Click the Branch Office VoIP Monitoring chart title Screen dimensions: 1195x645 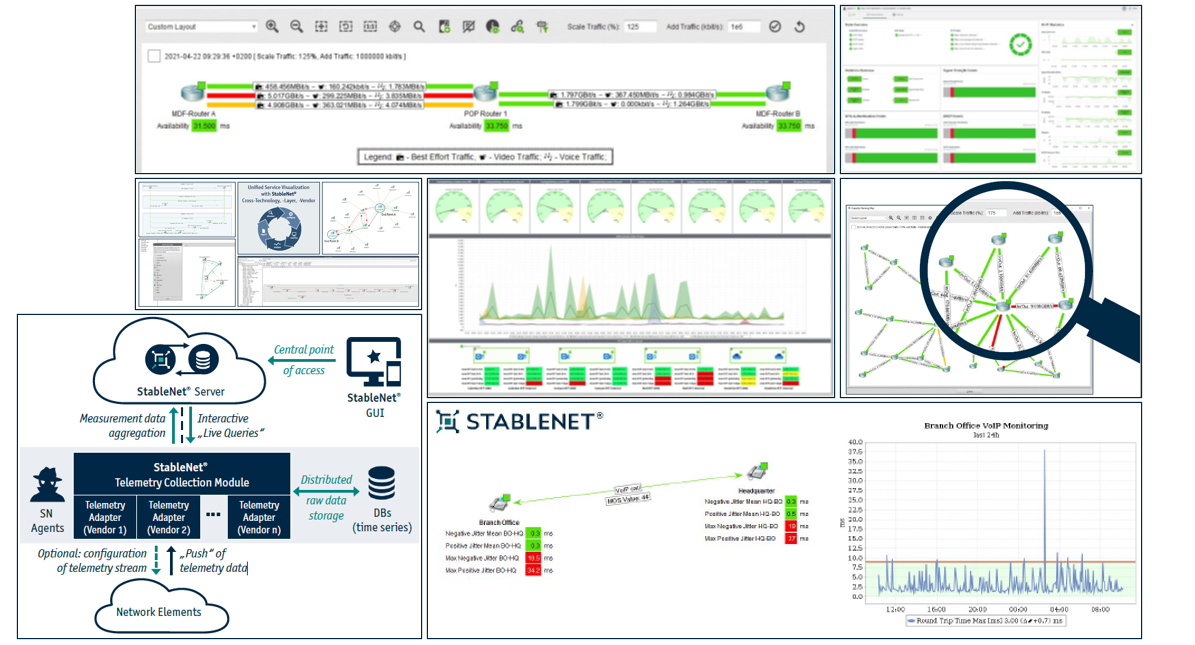click(986, 425)
